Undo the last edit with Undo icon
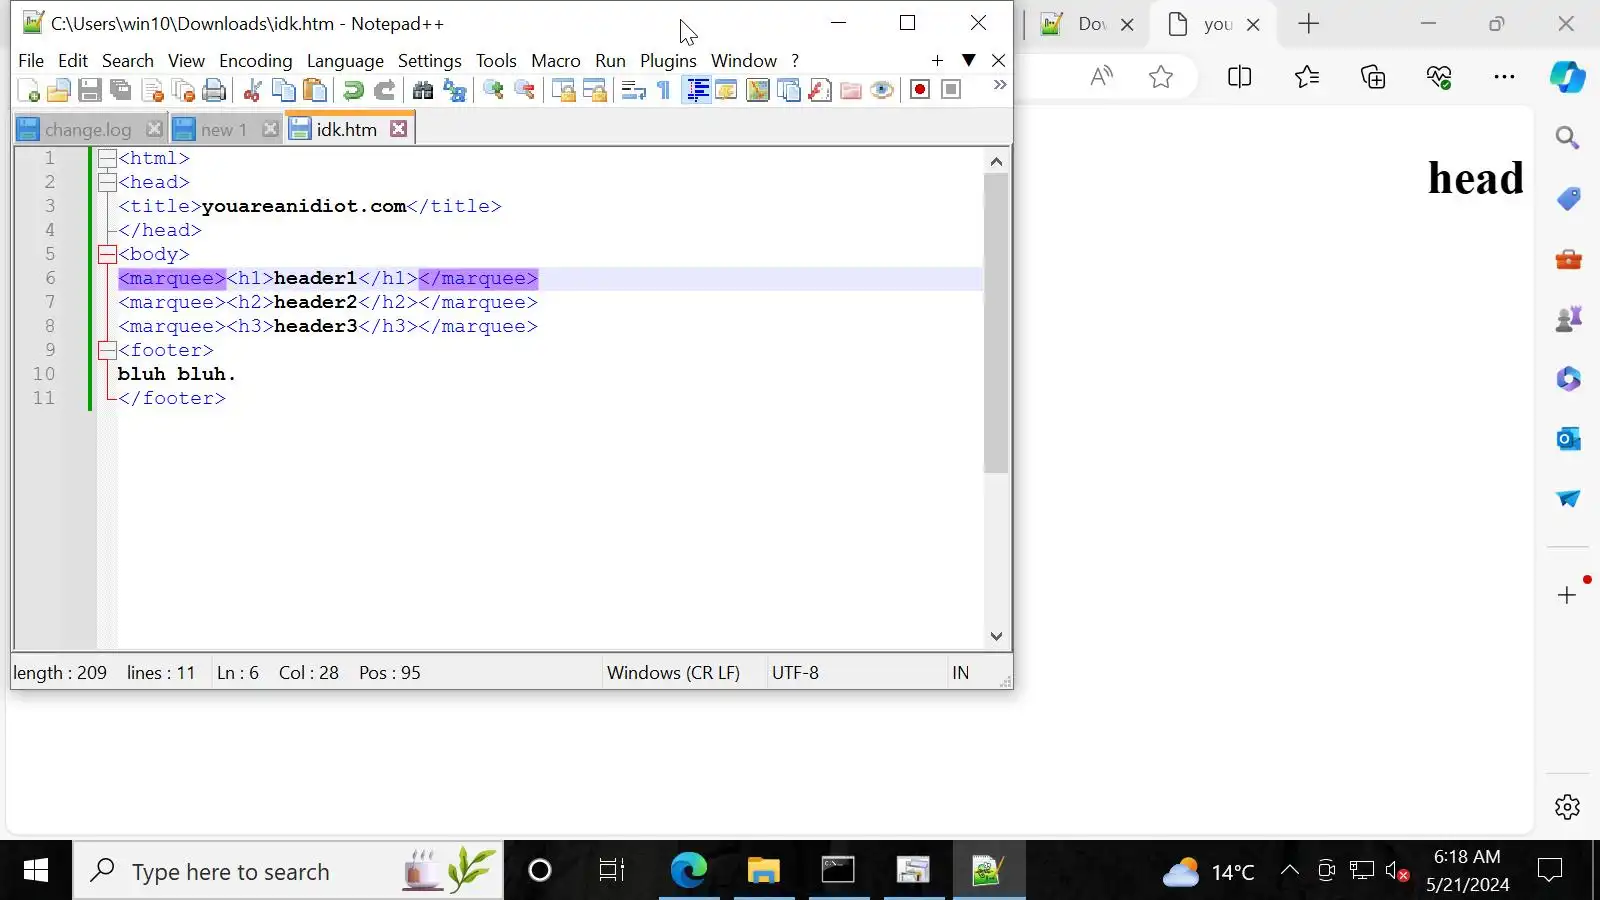This screenshot has height=900, width=1600. pyautogui.click(x=353, y=90)
